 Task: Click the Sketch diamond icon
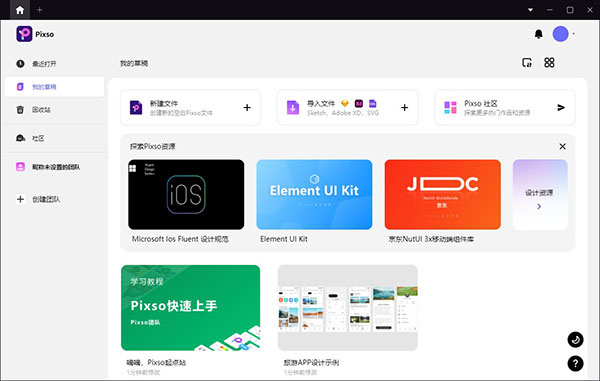coord(345,103)
